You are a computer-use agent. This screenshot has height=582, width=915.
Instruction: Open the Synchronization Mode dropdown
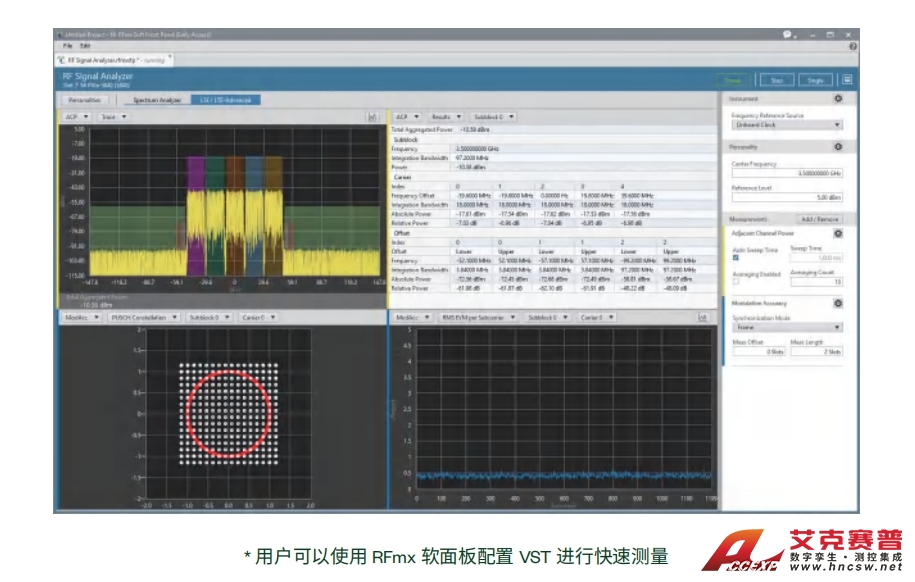(x=787, y=327)
